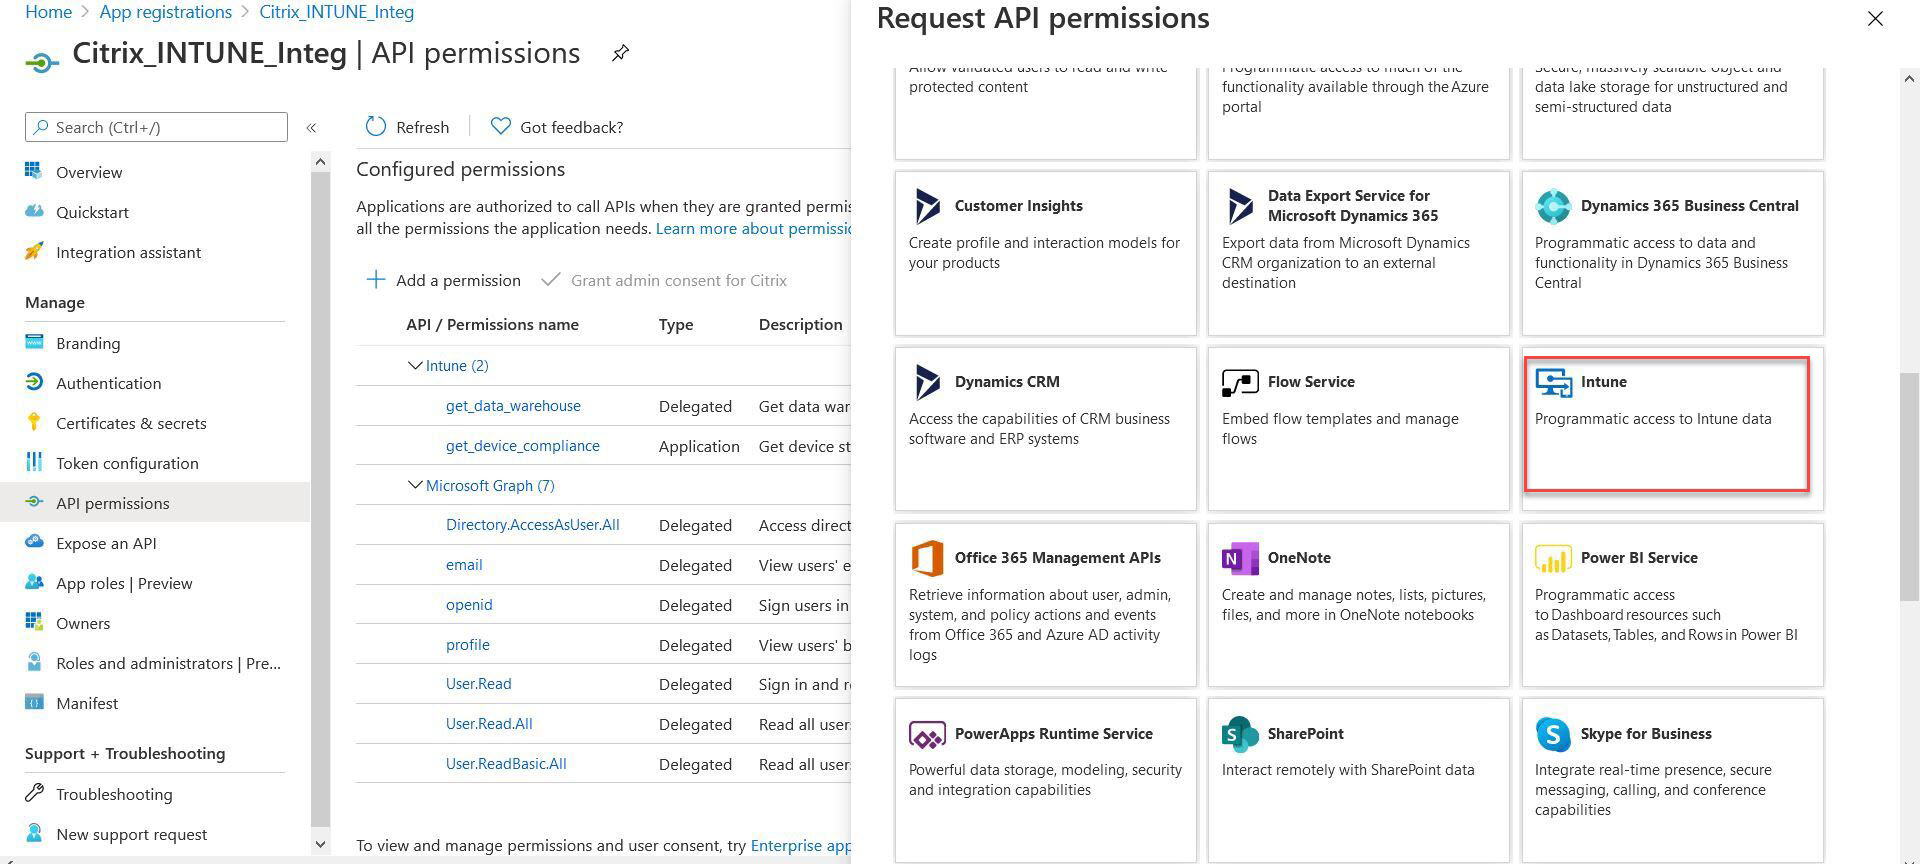Viewport: 1920px width, 864px height.
Task: Click the PowerApps Runtime Service icon
Action: (x=927, y=734)
